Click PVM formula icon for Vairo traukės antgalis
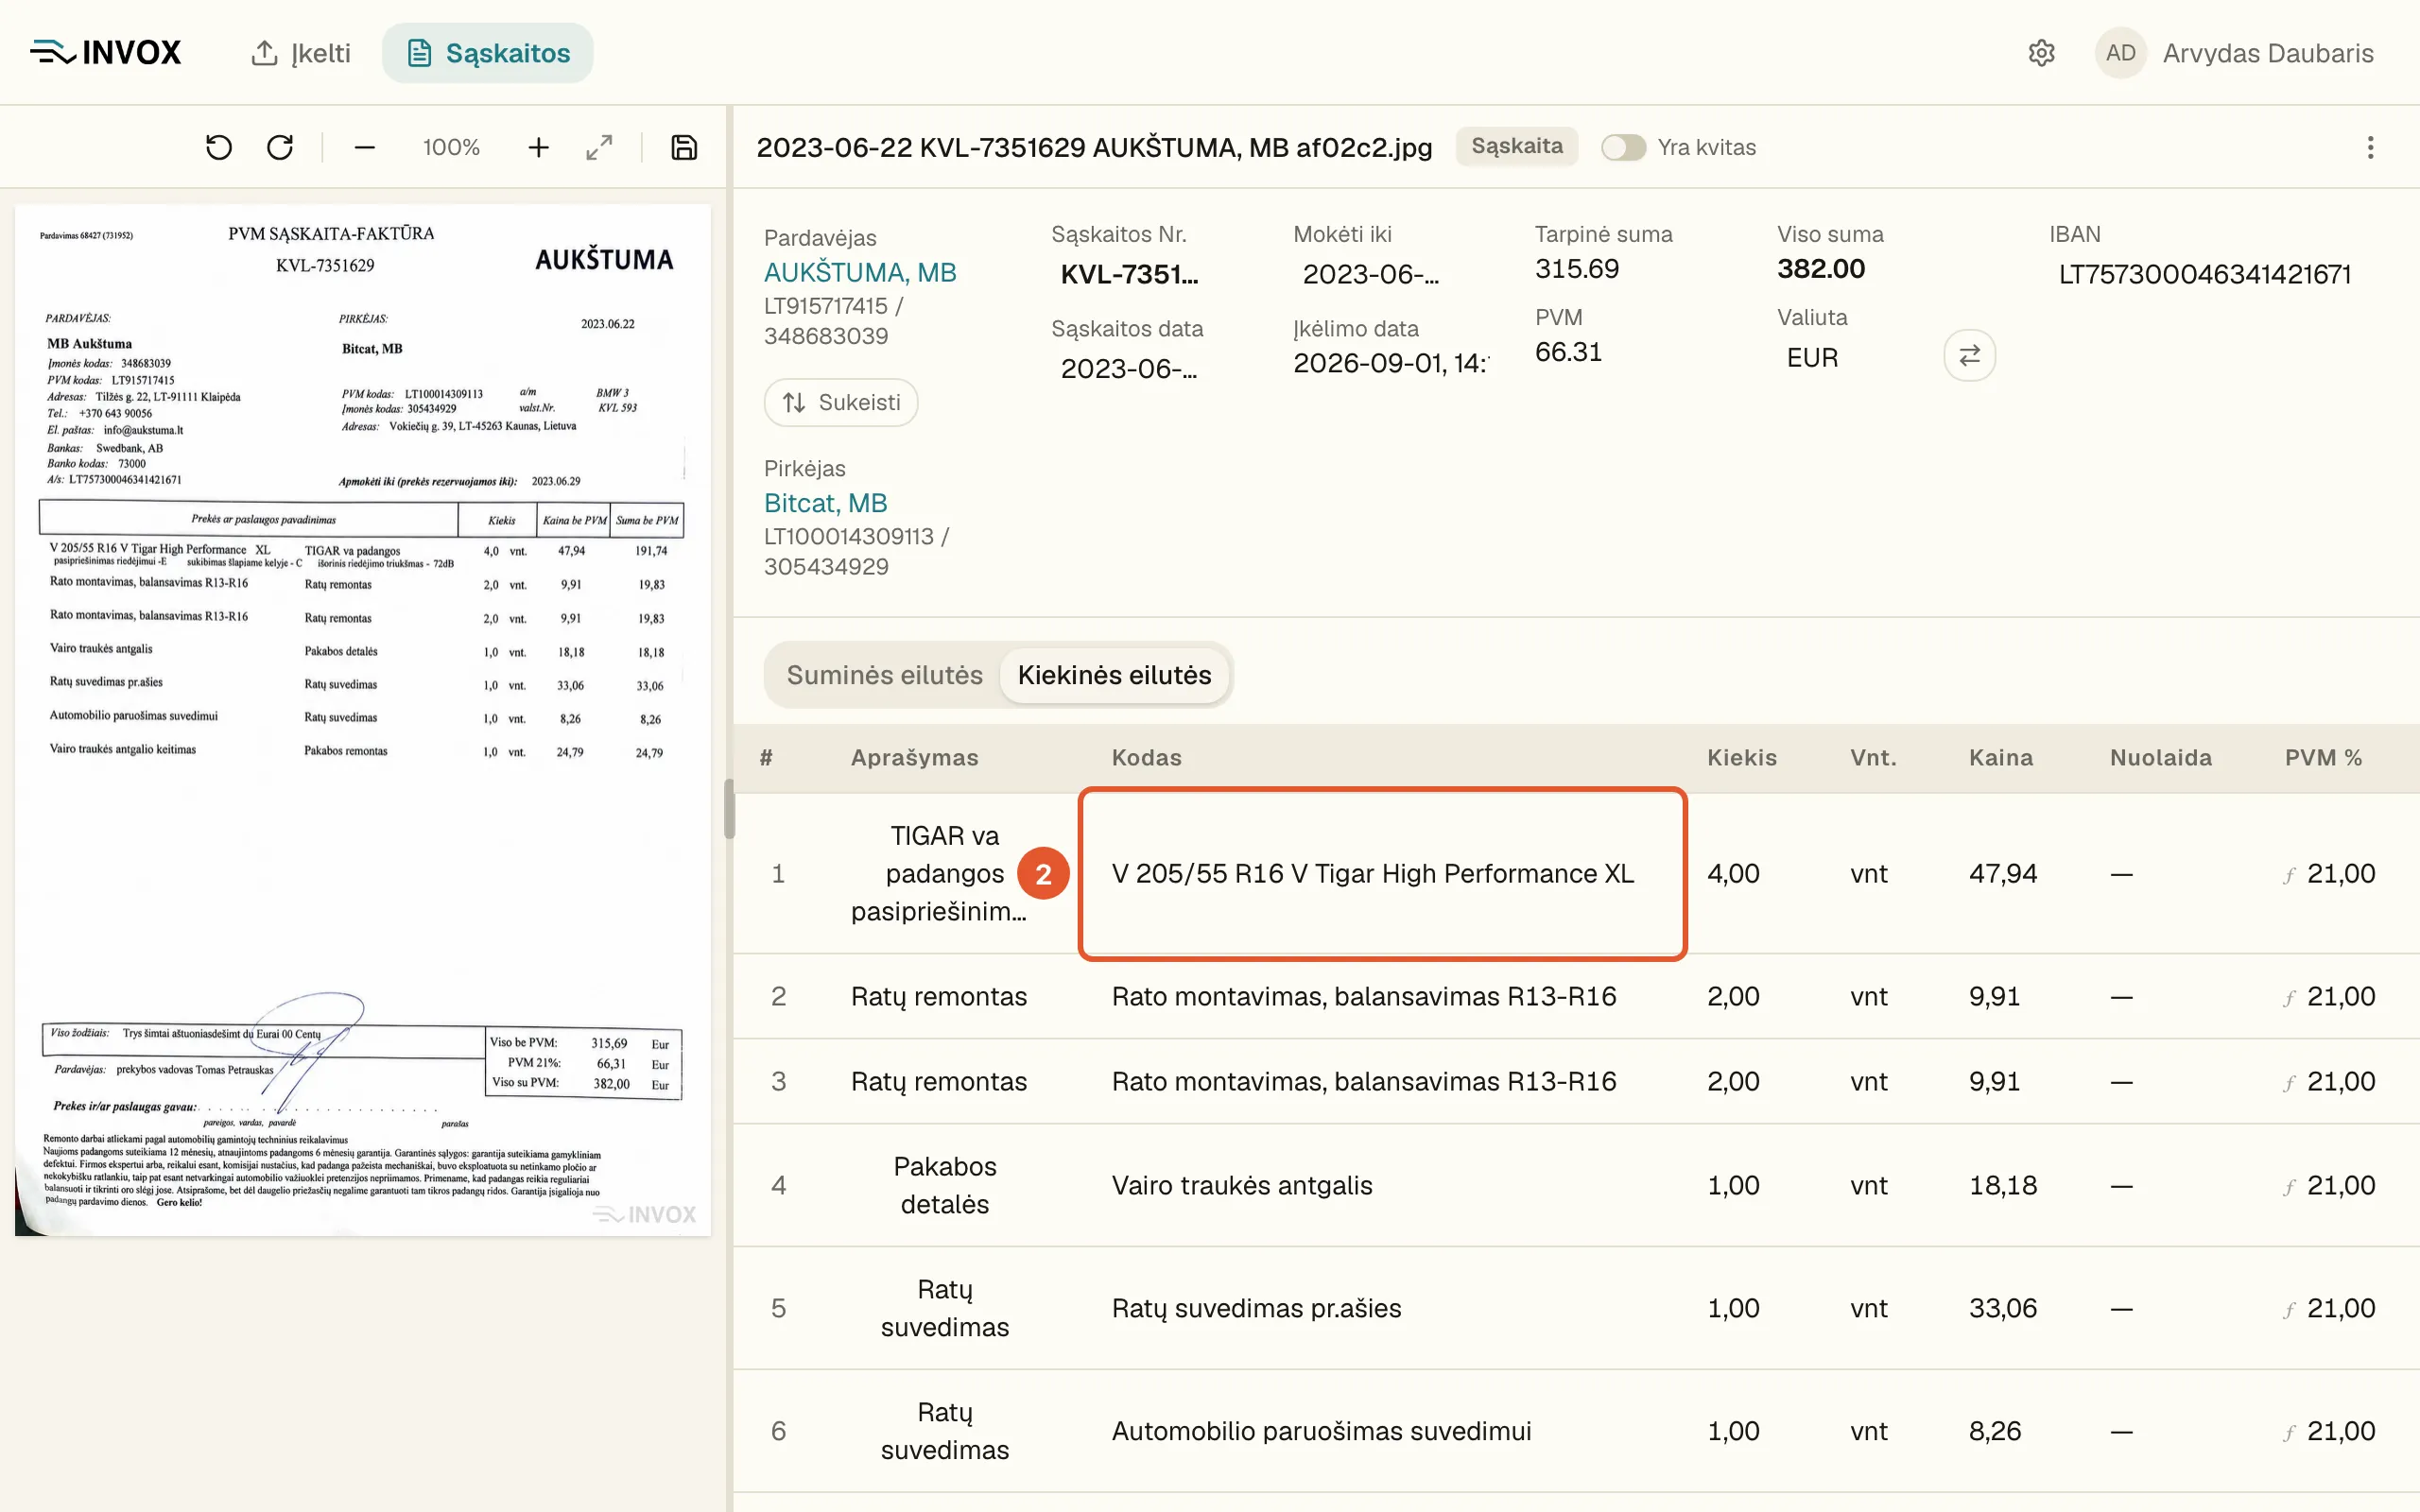 [2289, 1187]
